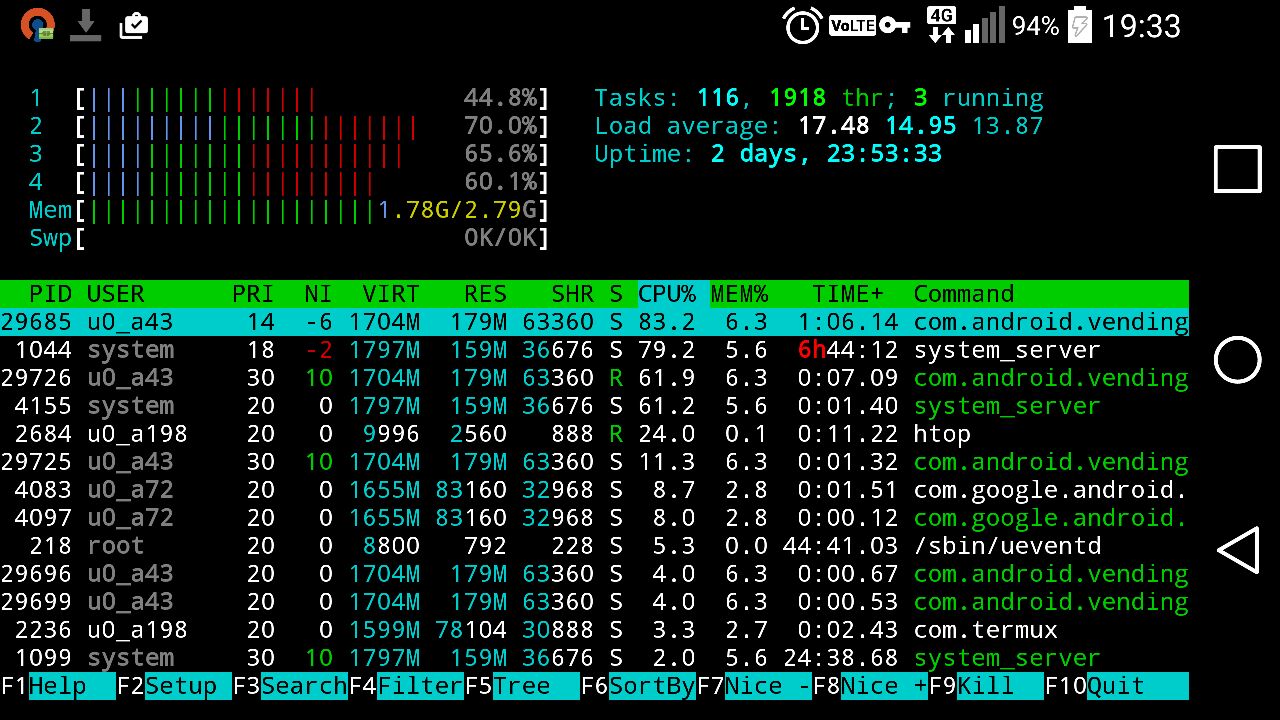Sort by the USER column header

[x=116, y=294]
